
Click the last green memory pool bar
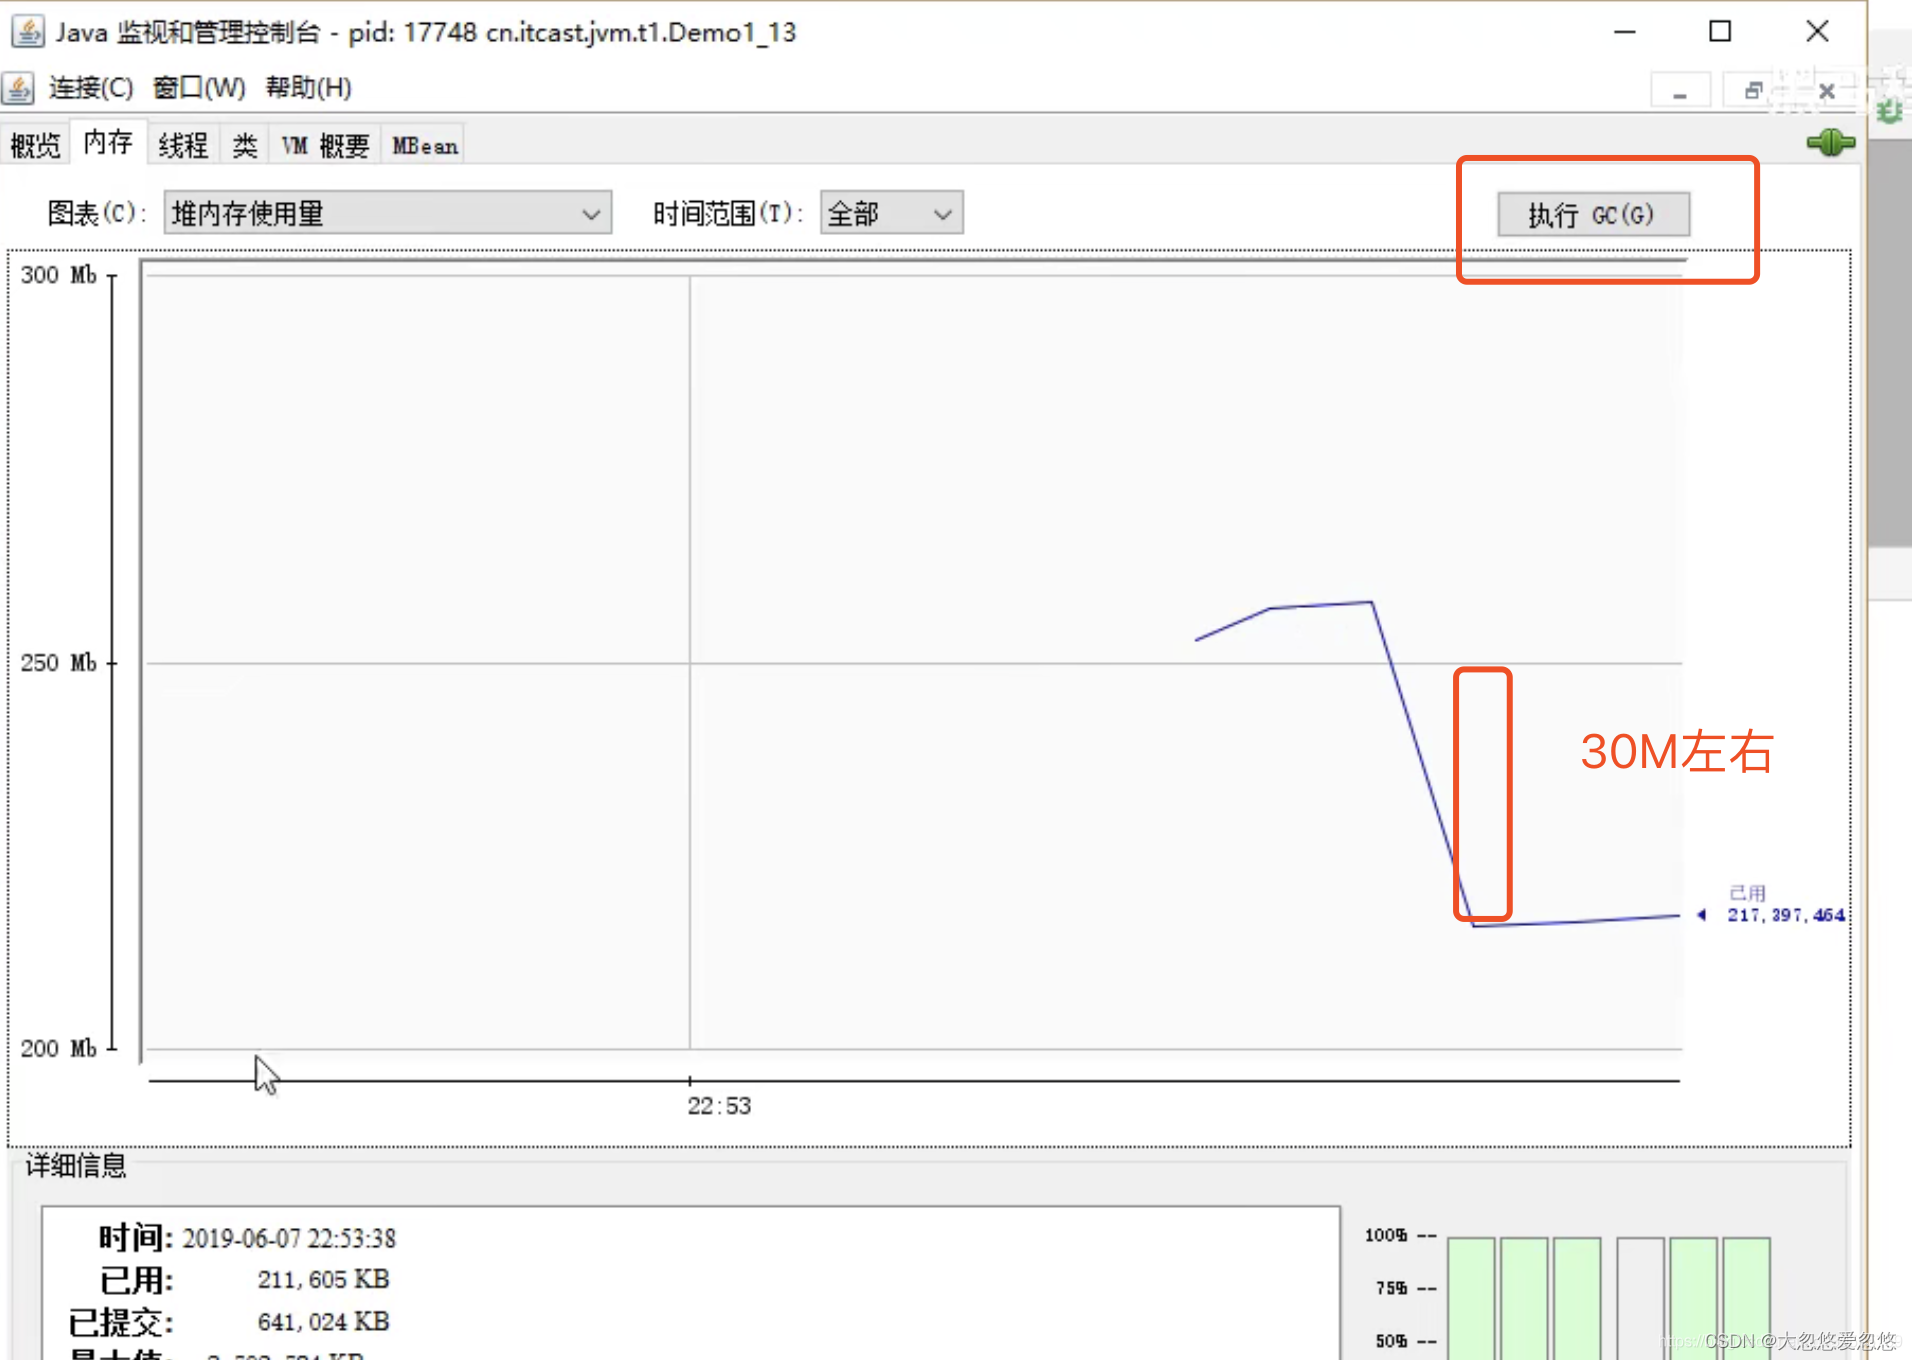1746,1298
